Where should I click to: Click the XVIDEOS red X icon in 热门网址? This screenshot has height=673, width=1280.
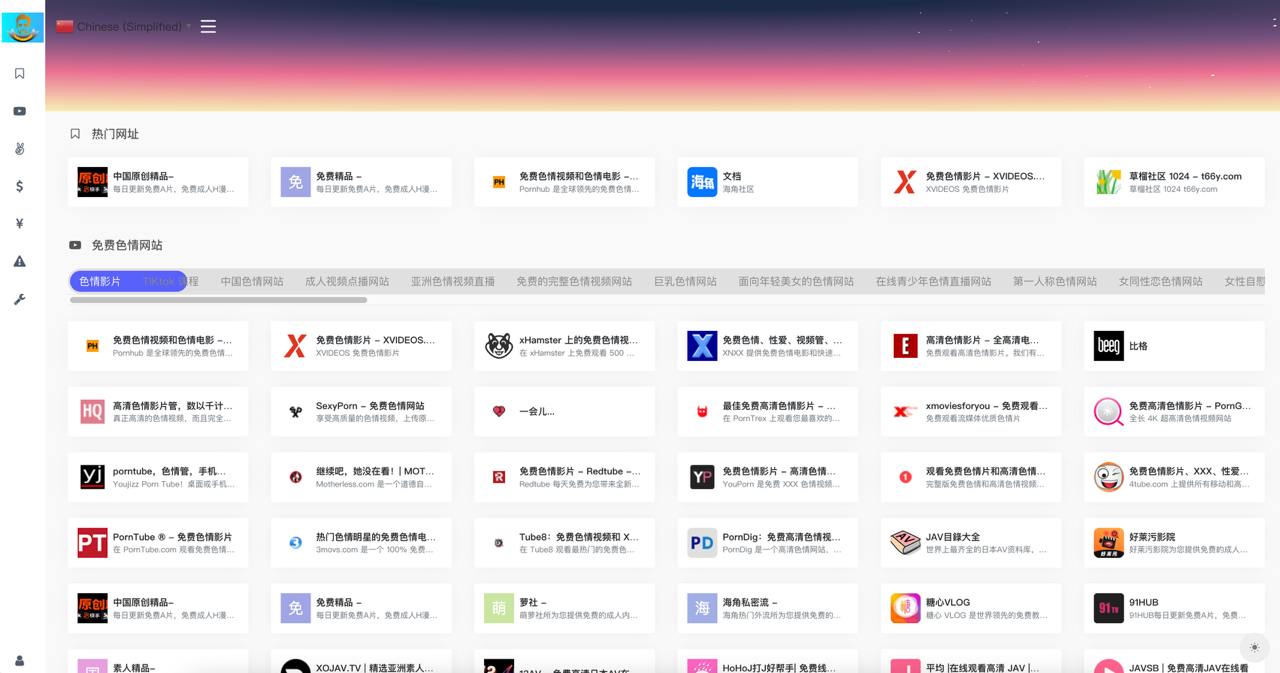[x=905, y=182]
